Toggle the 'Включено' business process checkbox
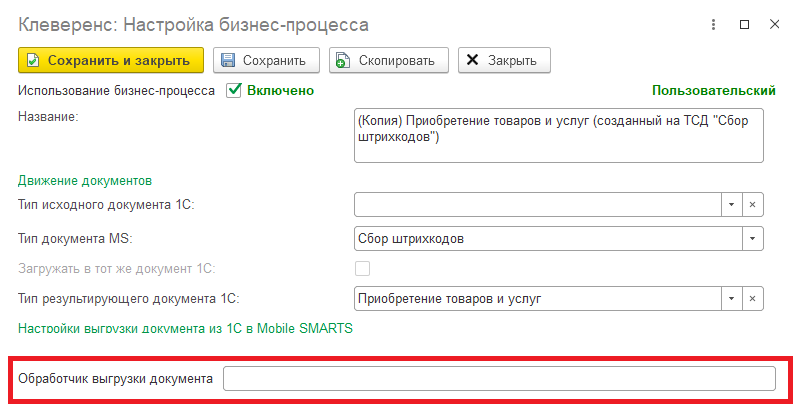 [x=234, y=90]
